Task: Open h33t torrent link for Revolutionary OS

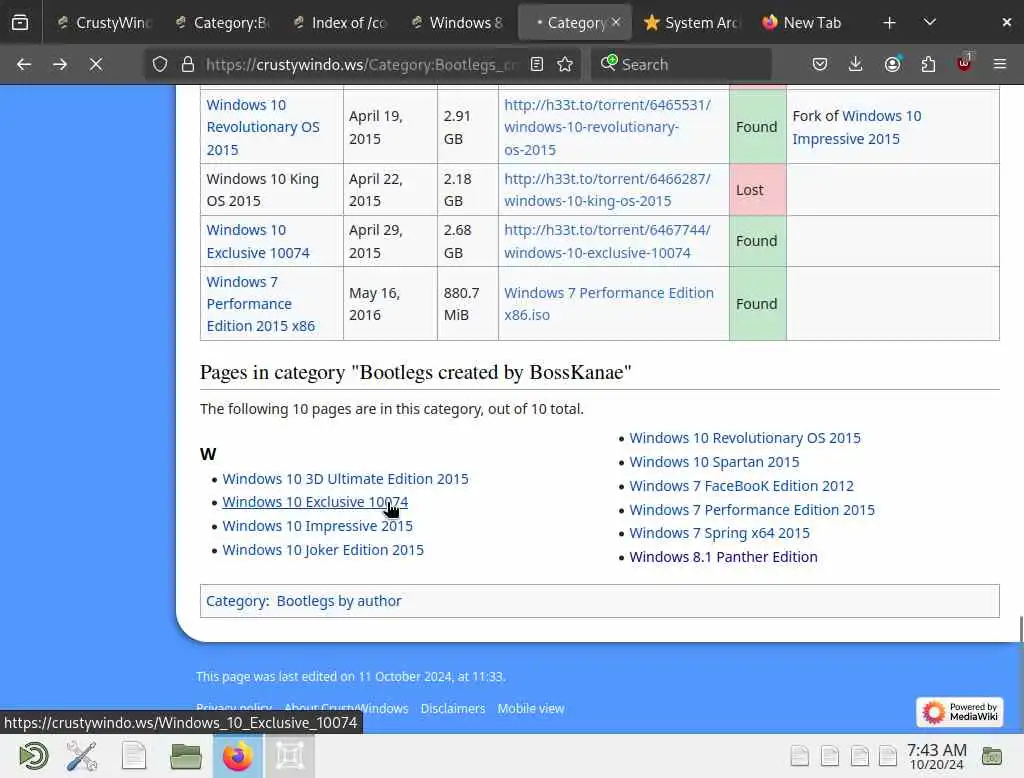Action: [x=607, y=127]
